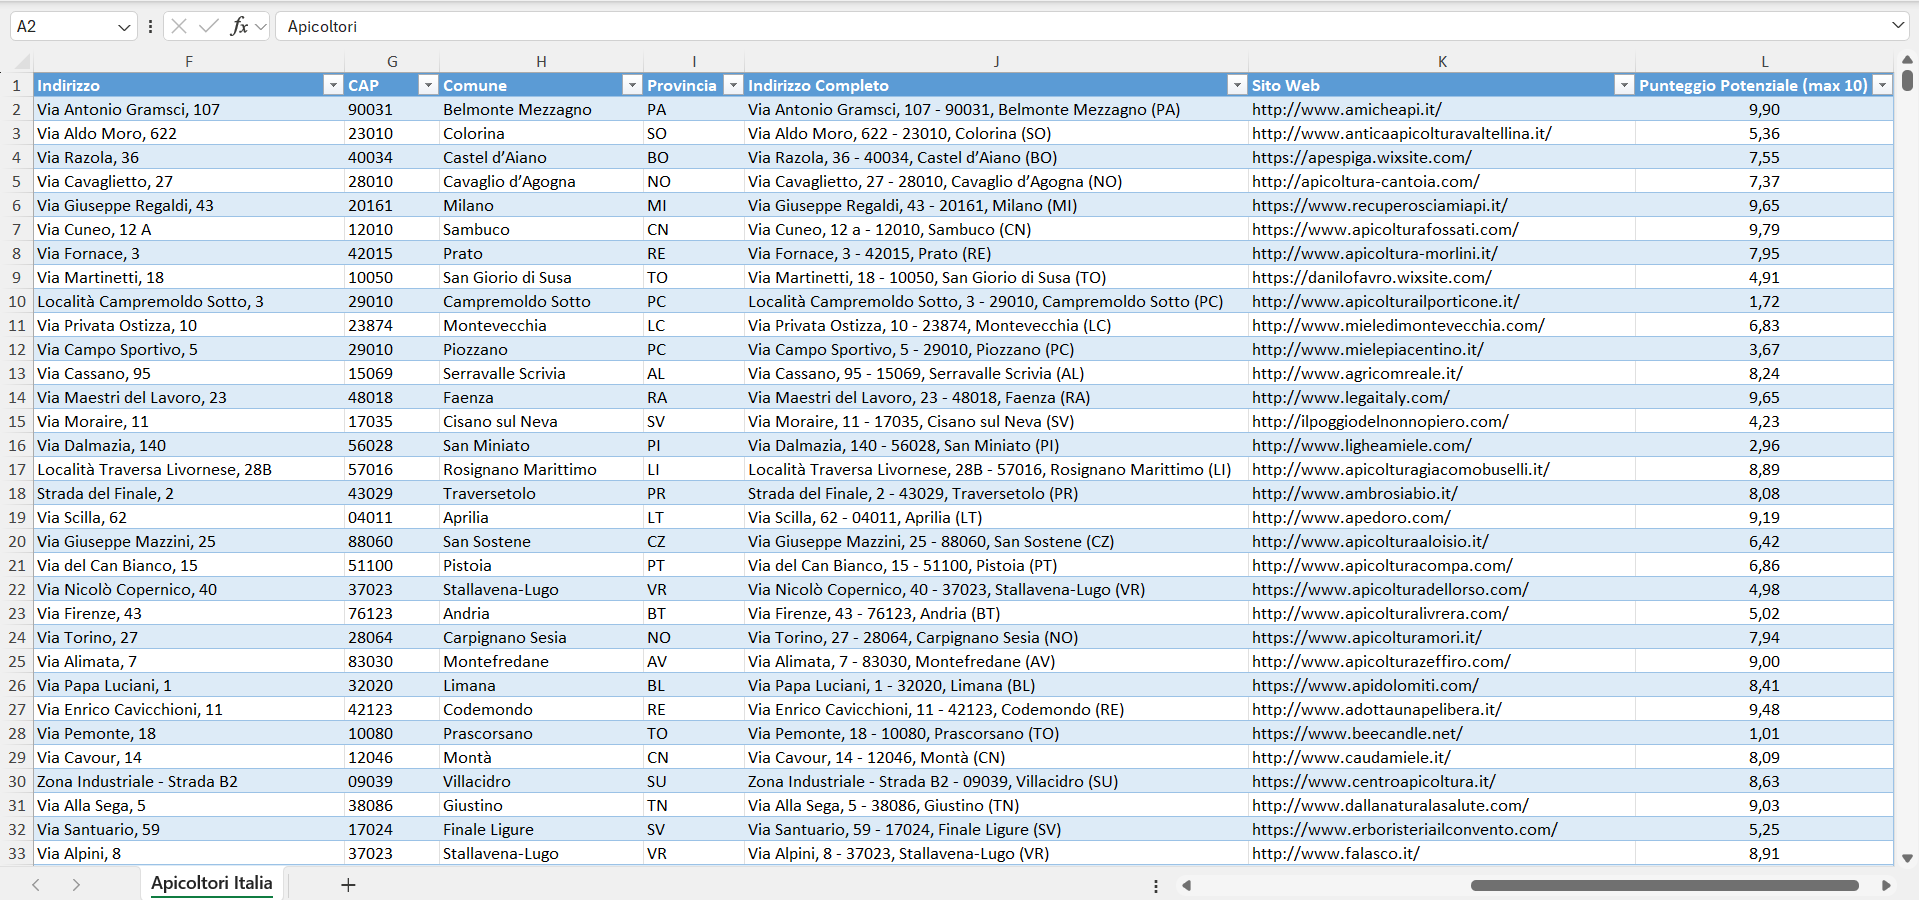Select column F header
This screenshot has height=900, width=1919.
[x=189, y=61]
